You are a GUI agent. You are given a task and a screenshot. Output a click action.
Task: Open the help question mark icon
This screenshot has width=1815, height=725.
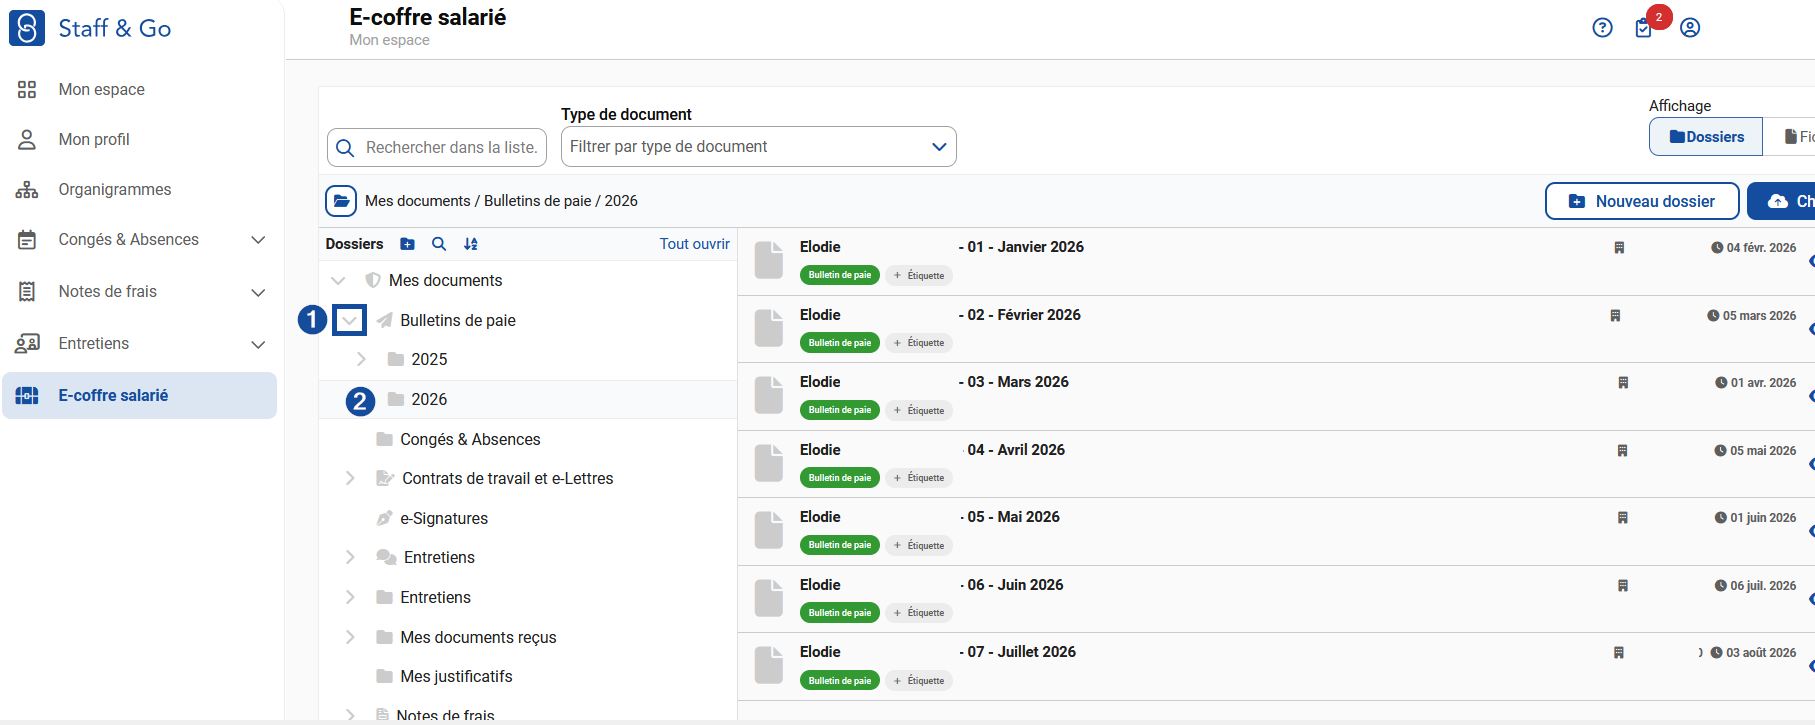tap(1602, 28)
